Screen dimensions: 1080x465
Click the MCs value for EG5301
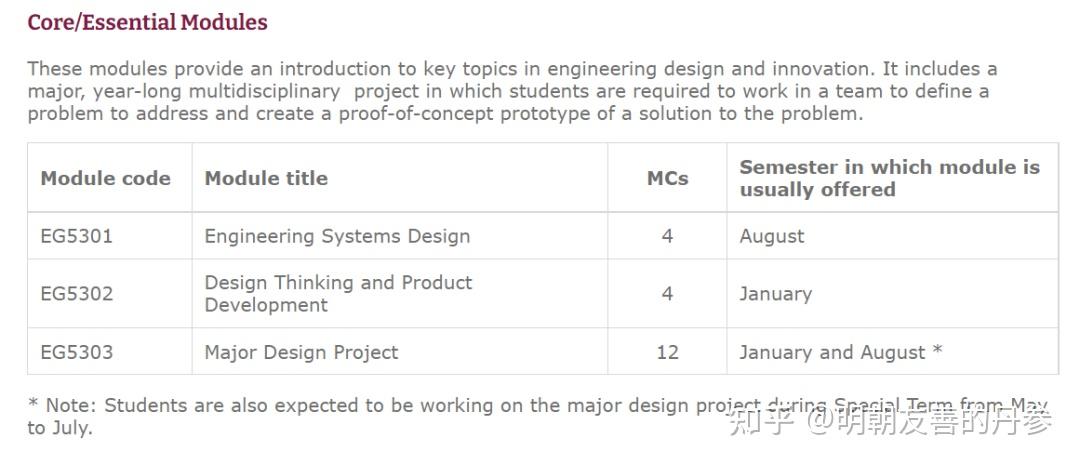point(667,237)
